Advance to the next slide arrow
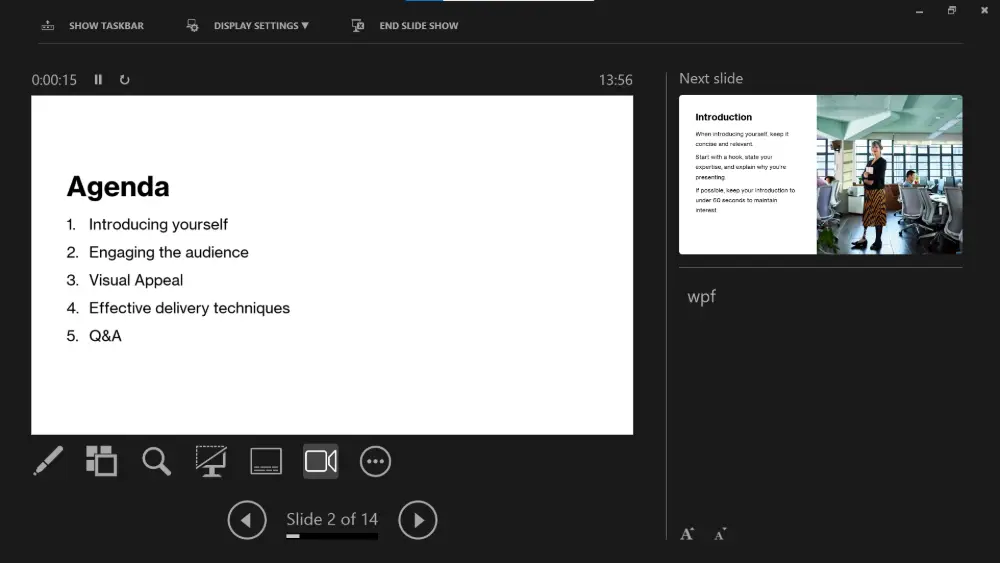Image resolution: width=1000 pixels, height=563 pixels. pyautogui.click(x=418, y=520)
